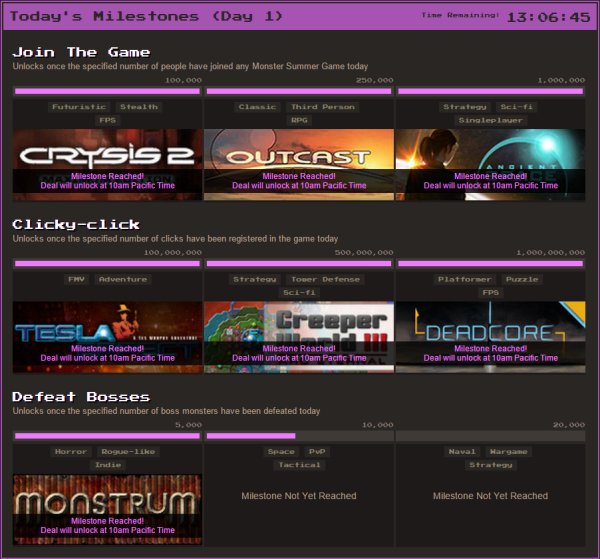Viewport: 600px width, 559px height.
Task: Click the Space tag
Action: pyautogui.click(x=281, y=452)
